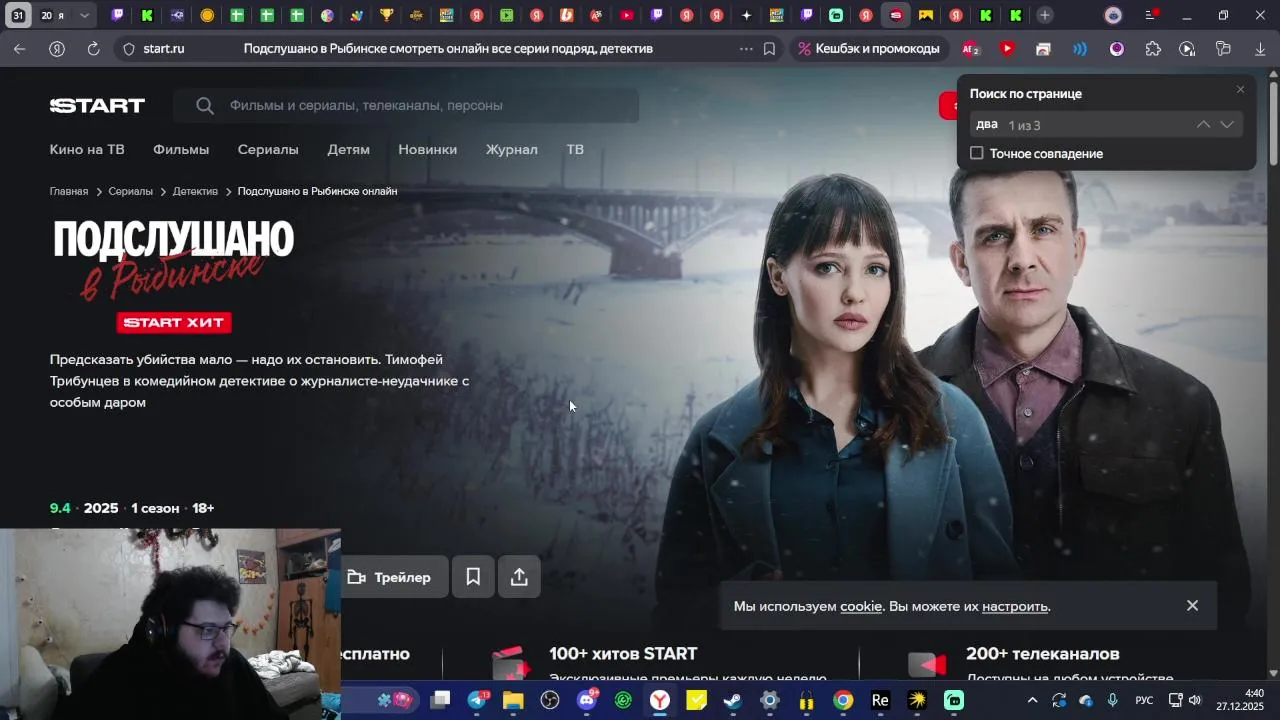Click the START logo
The height and width of the screenshot is (720, 1280).
click(97, 105)
